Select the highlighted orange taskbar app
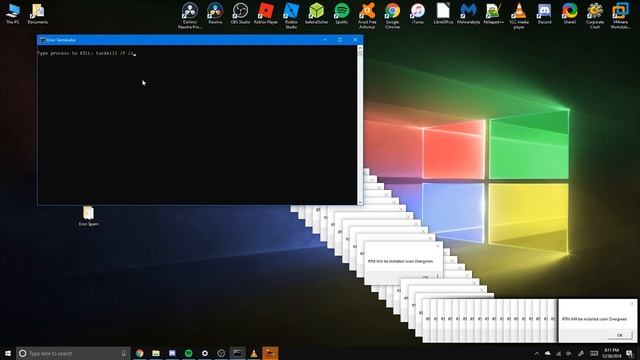This screenshot has width=640, height=360. tap(270, 353)
